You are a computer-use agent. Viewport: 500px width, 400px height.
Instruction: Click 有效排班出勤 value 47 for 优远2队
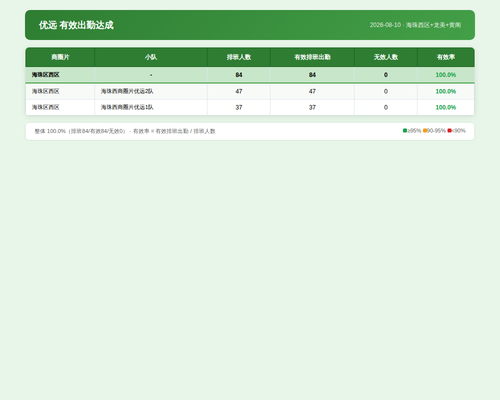click(312, 91)
